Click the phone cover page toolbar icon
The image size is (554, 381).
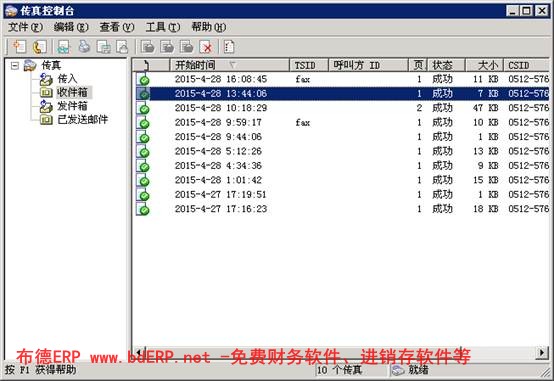[39, 47]
